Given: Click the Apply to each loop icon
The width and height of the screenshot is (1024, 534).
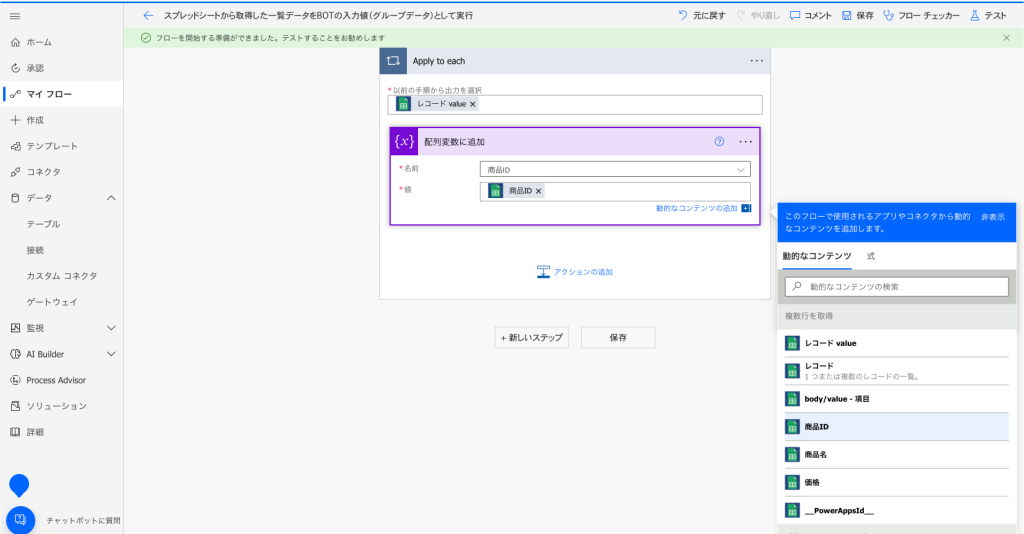Looking at the screenshot, I should [x=393, y=61].
